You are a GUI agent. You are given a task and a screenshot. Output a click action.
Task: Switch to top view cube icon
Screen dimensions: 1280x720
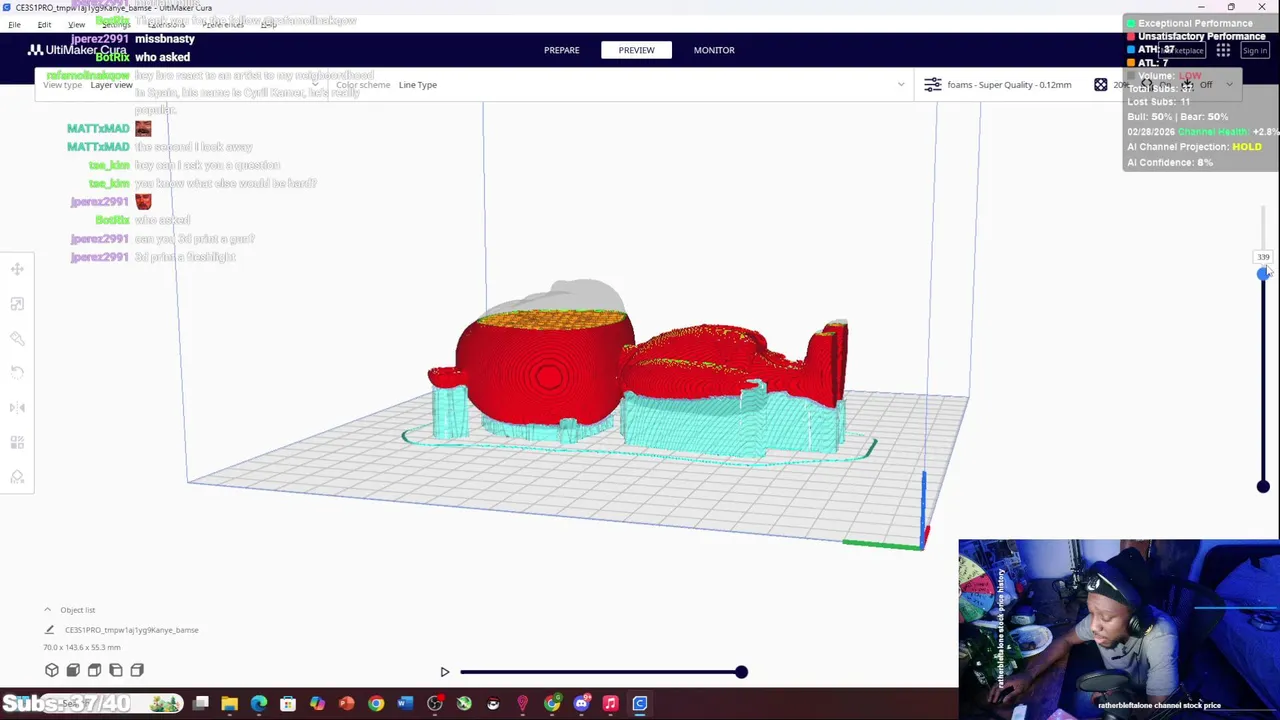95,670
